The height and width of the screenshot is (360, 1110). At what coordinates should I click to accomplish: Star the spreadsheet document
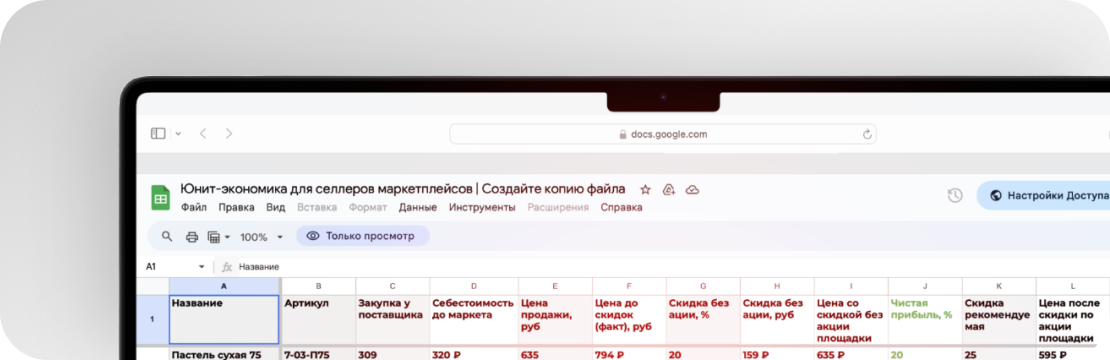(645, 190)
